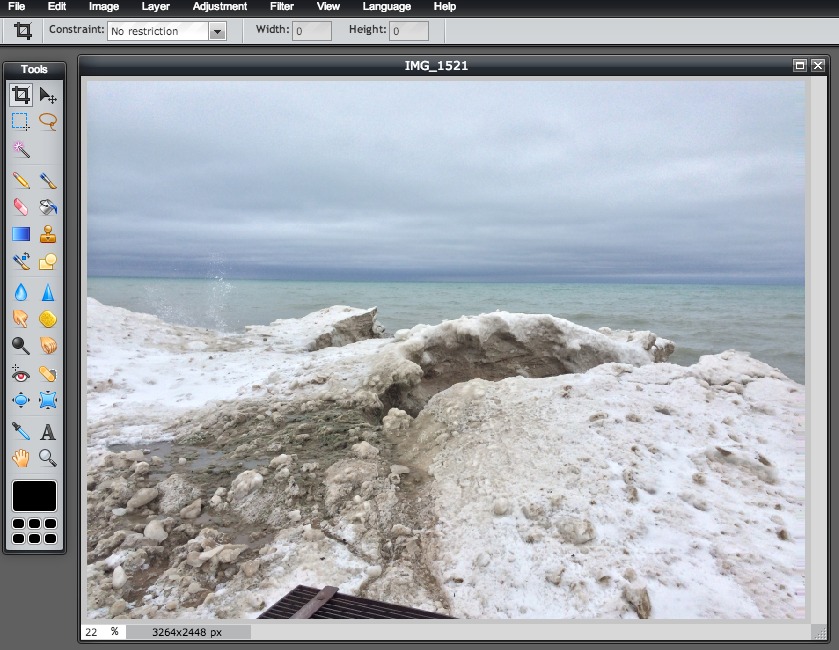Click the IMG_1521 window title bar
This screenshot has height=650, width=839.
(x=436, y=65)
